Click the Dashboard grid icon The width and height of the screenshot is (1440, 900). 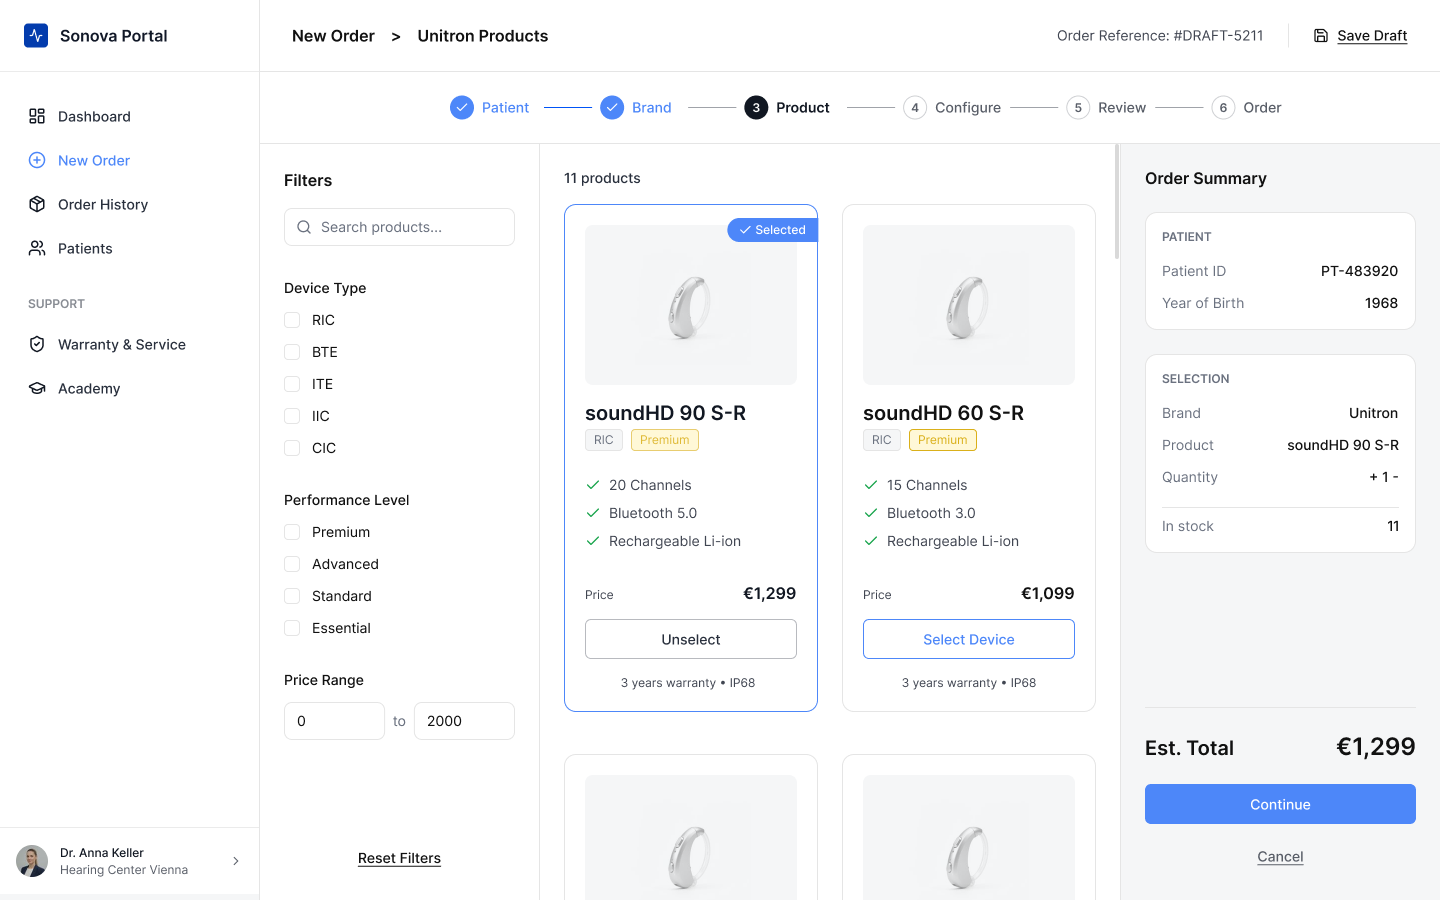pos(37,116)
